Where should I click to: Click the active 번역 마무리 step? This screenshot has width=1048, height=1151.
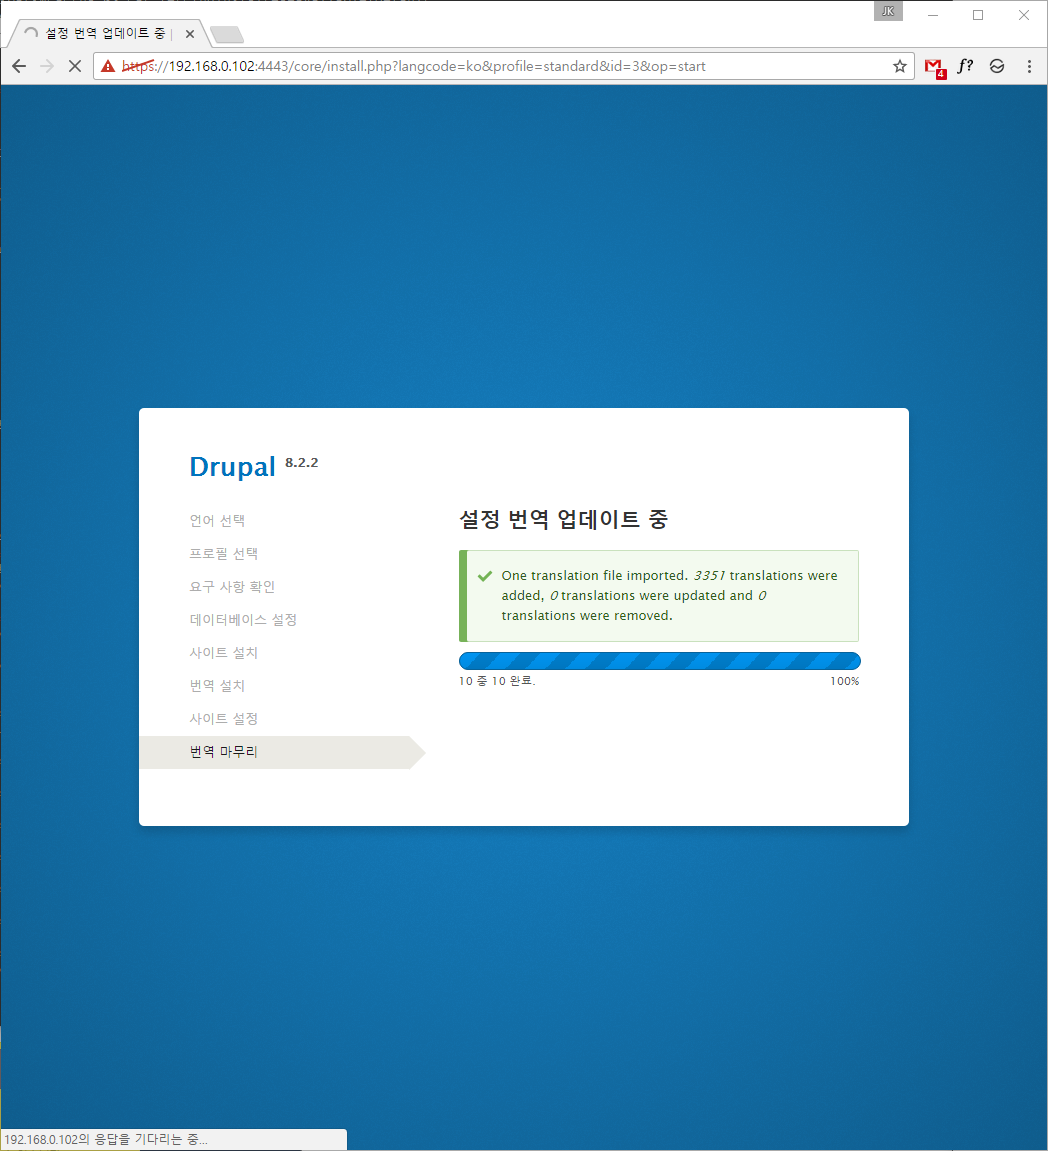[x=283, y=752]
